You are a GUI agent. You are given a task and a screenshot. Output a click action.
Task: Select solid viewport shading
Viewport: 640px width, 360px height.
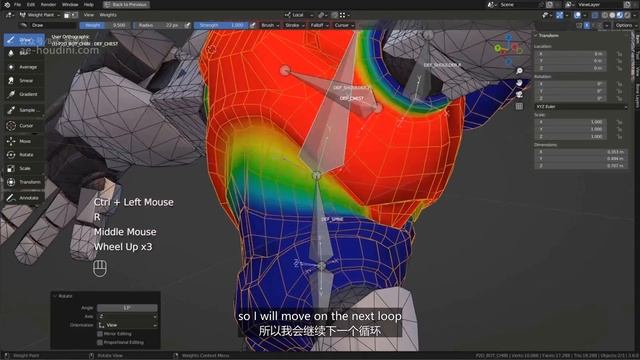[612, 15]
